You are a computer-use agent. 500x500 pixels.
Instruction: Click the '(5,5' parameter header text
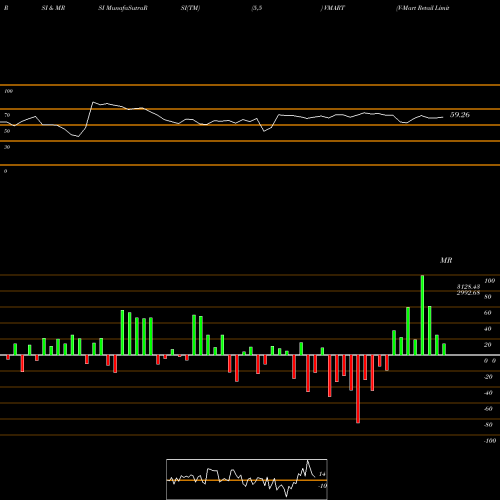(x=257, y=8)
